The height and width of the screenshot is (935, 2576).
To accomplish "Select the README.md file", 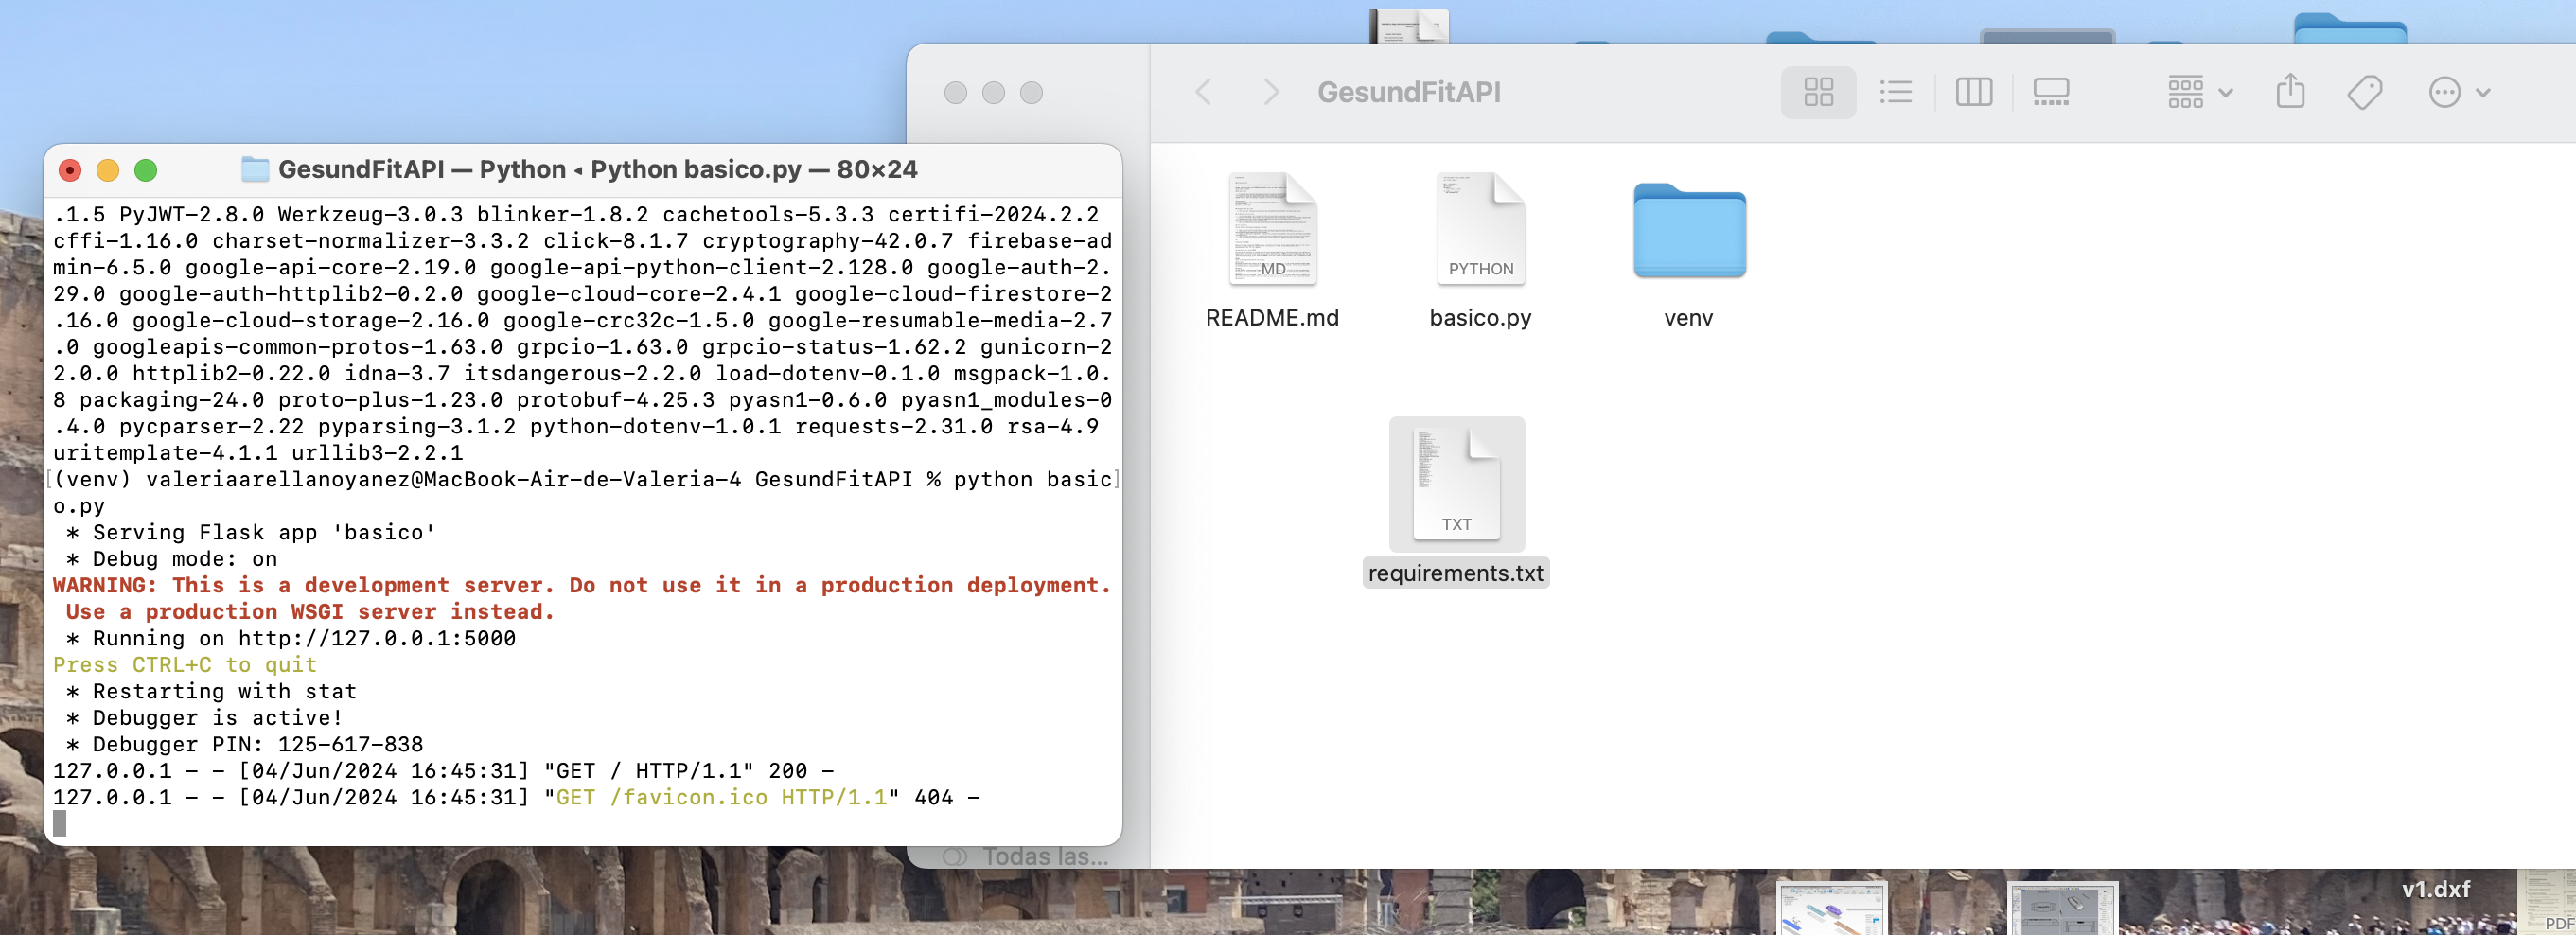I will (1272, 229).
